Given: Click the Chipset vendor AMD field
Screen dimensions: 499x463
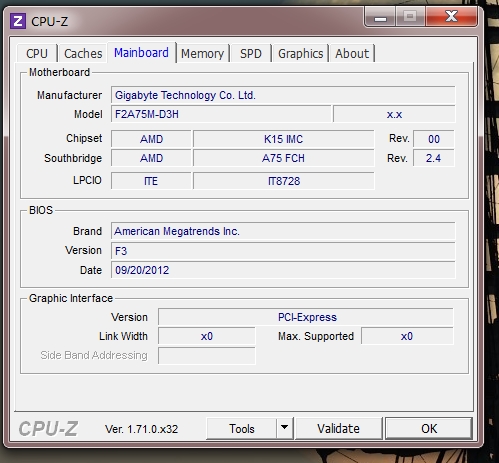Looking at the screenshot, I should 151,139.
